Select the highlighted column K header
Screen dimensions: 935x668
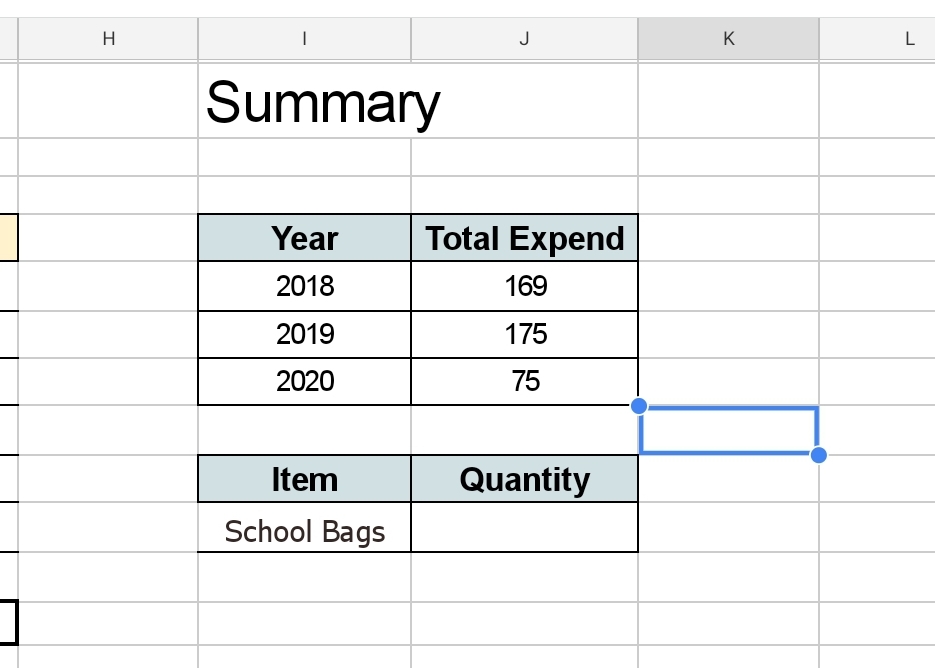(728, 39)
